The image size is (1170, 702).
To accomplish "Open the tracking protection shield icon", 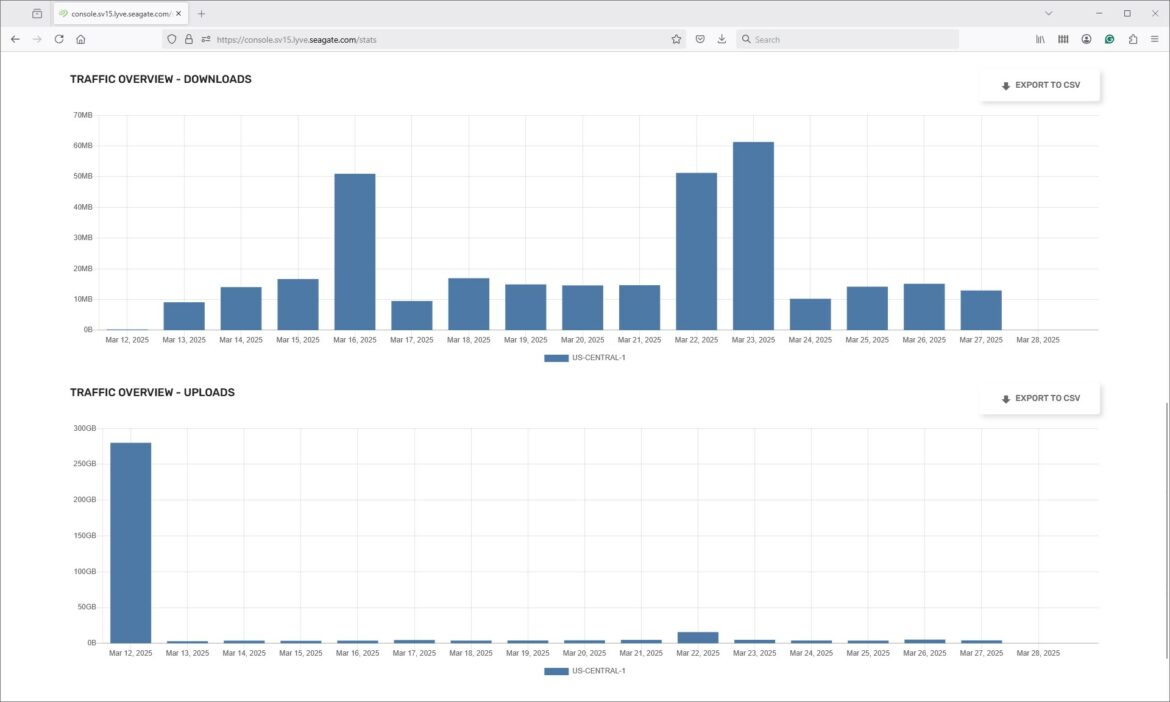I will (172, 39).
